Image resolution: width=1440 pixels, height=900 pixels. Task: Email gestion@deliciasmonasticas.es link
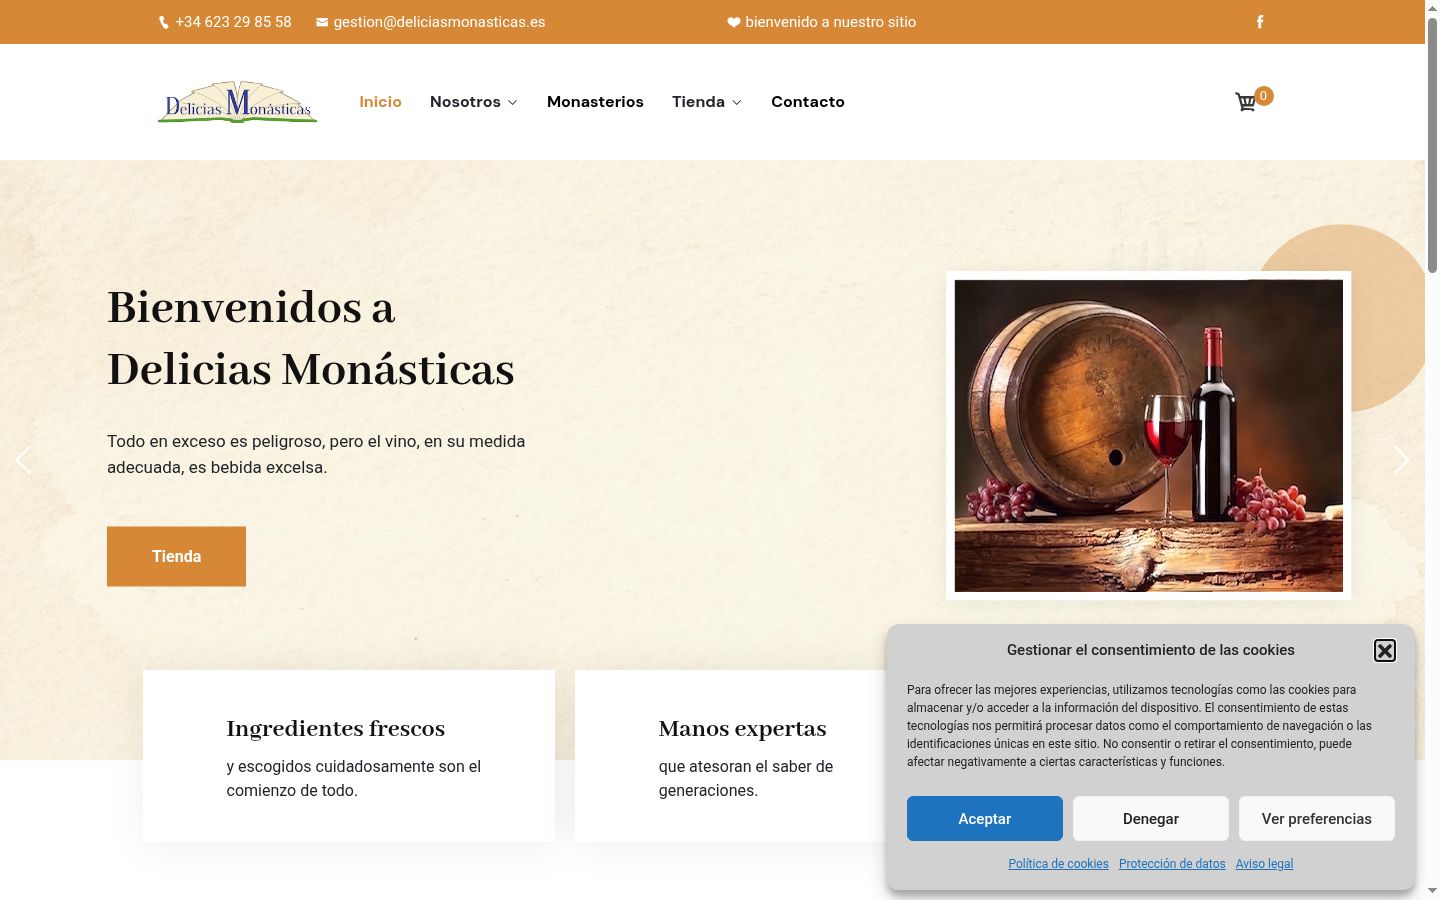[x=439, y=22]
